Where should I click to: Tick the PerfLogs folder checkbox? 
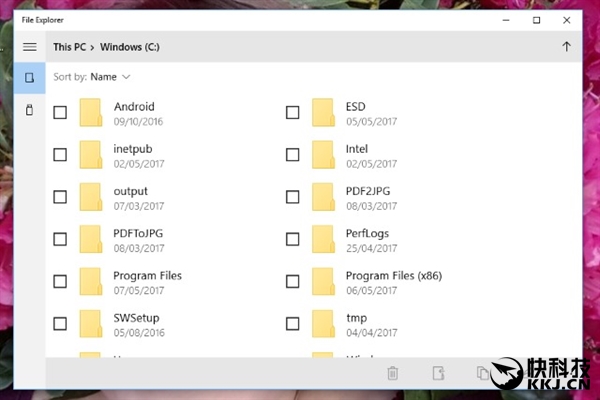(293, 239)
